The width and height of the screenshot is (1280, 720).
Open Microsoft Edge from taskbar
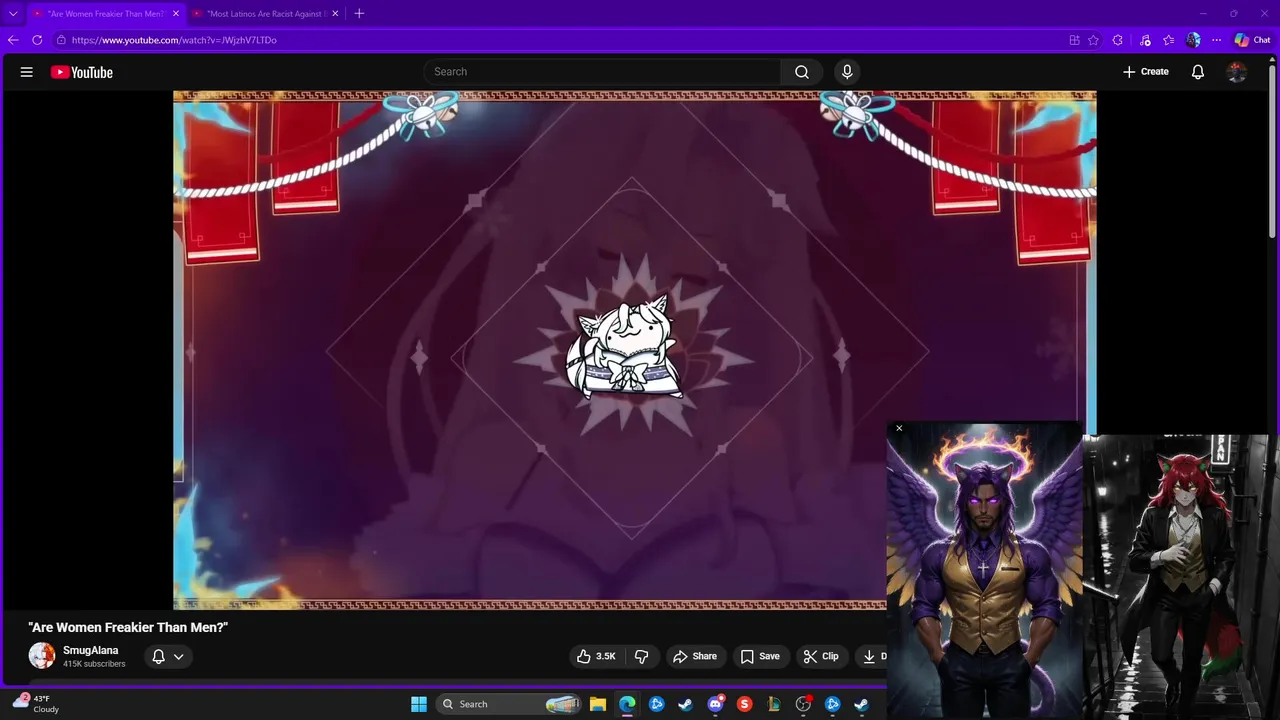[627, 704]
